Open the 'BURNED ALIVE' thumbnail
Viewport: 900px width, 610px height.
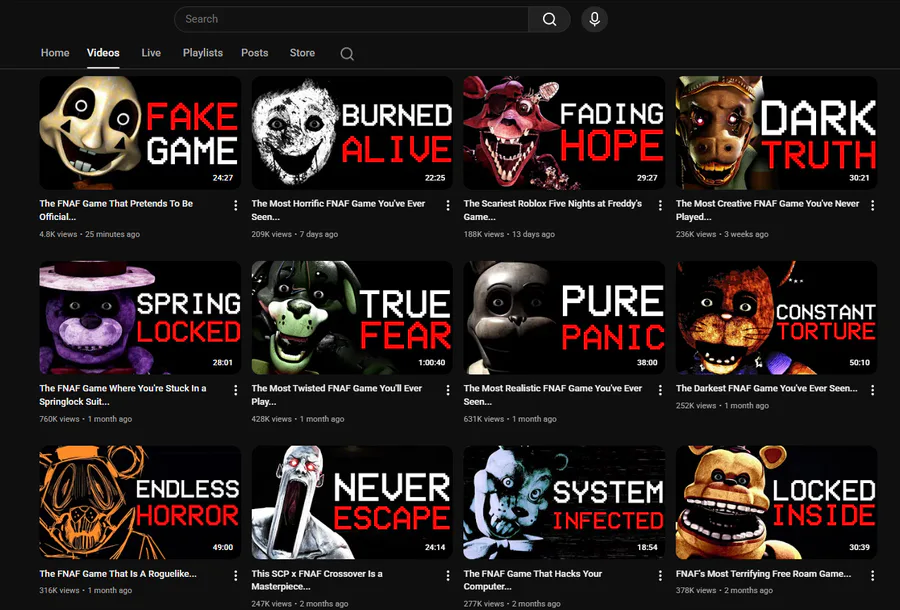(352, 133)
